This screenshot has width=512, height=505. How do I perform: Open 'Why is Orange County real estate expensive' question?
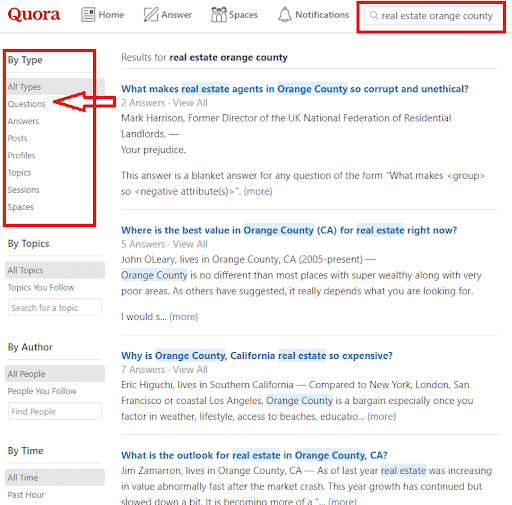pyautogui.click(x=257, y=356)
